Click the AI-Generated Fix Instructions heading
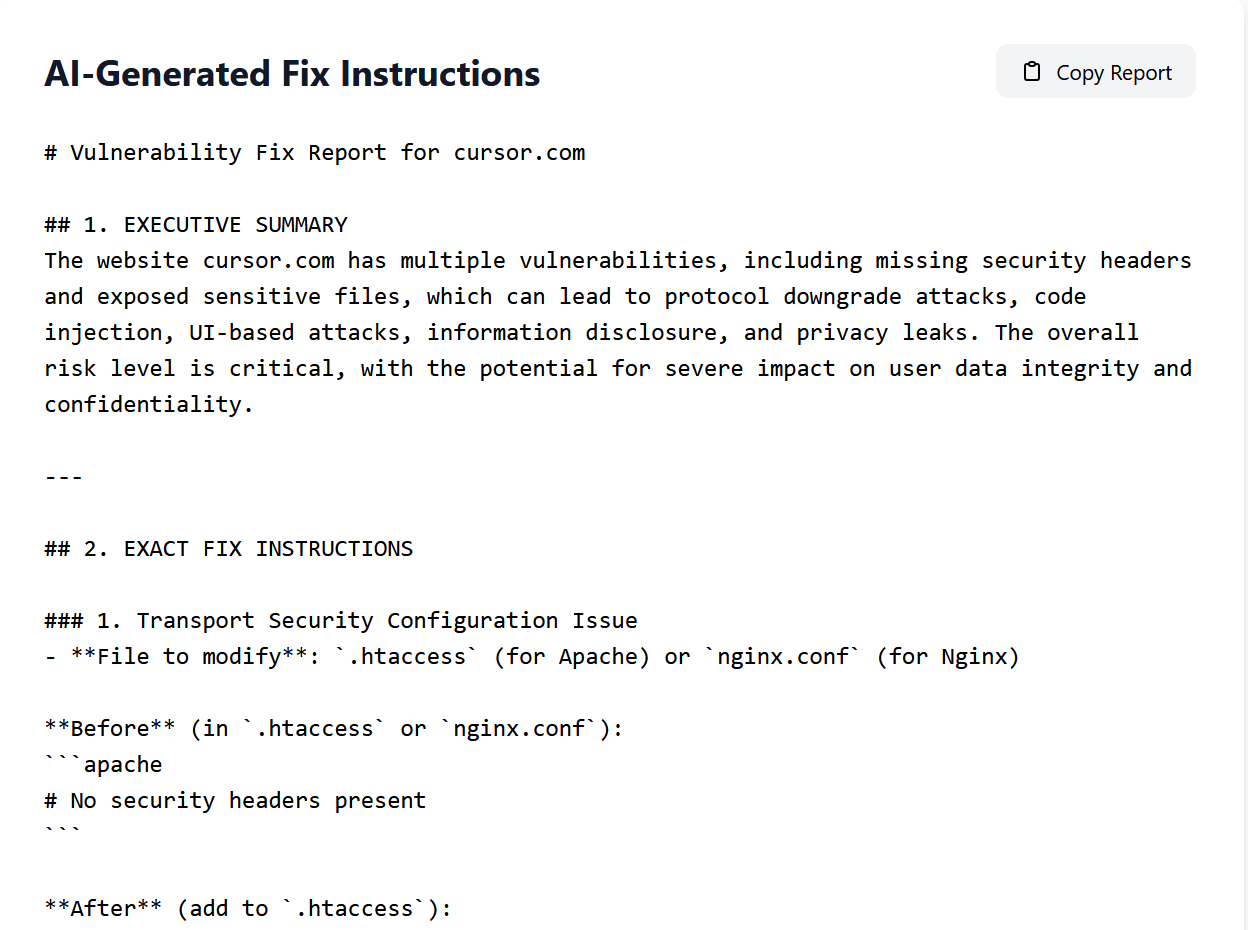The image size is (1248, 930). 292,74
